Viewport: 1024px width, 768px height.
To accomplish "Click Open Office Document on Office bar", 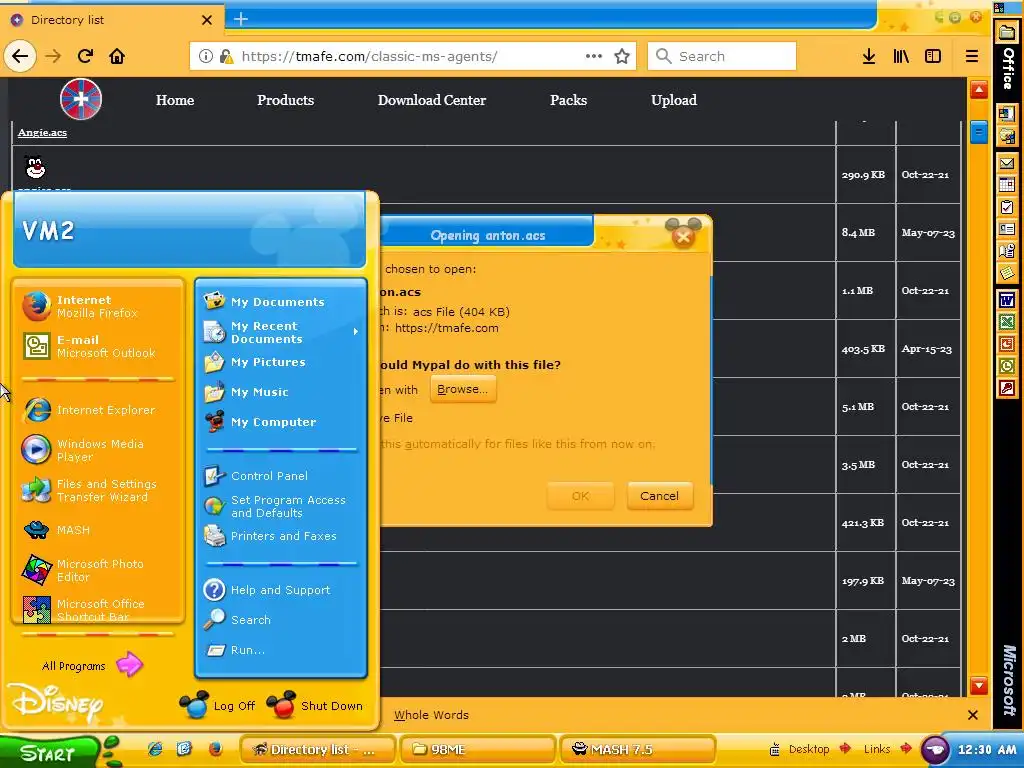I will coord(1007,136).
